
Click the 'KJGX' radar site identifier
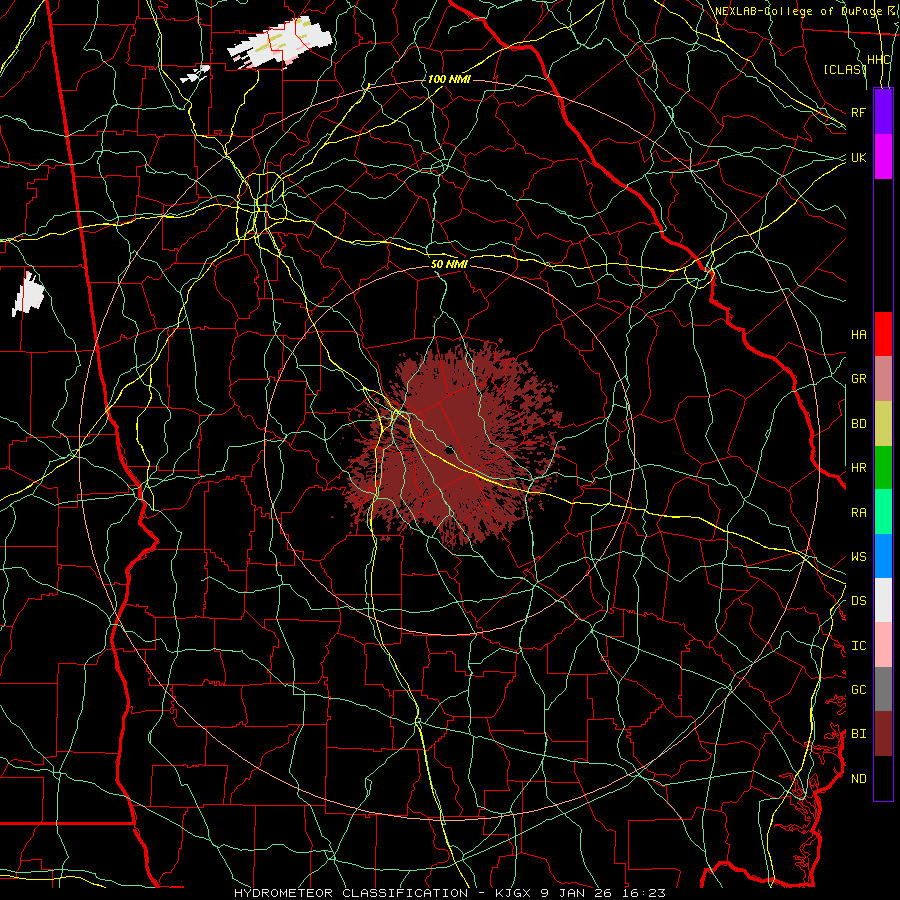[515, 893]
